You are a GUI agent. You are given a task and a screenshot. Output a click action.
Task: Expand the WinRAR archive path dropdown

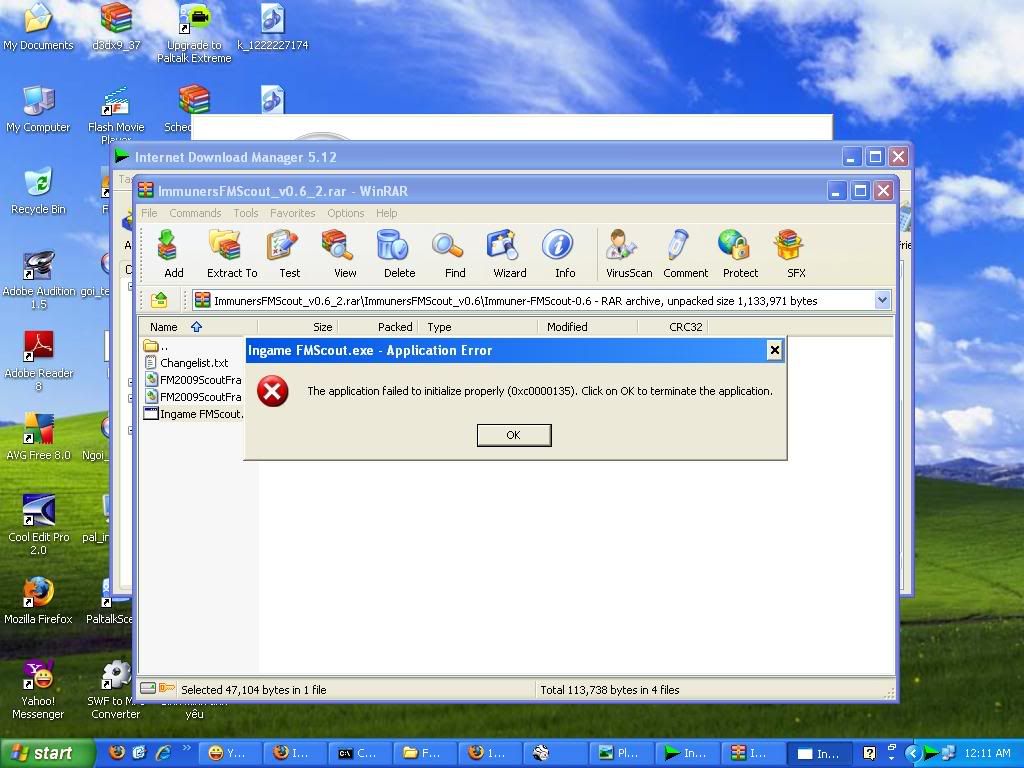coord(882,300)
